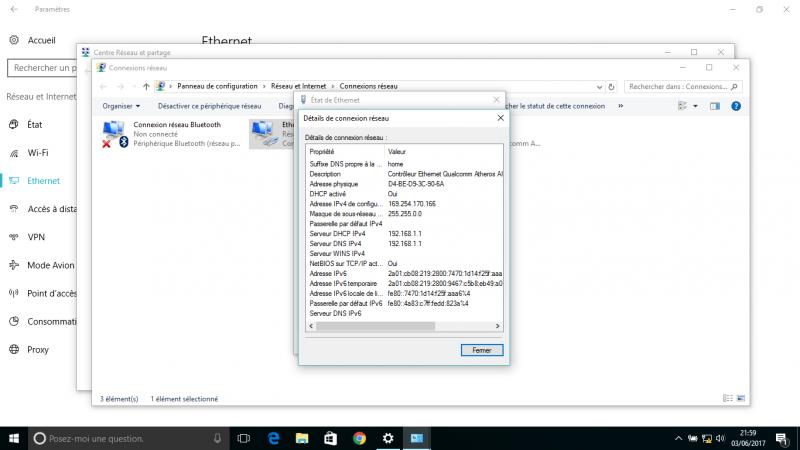The image size is (800, 450).
Task: Open Proxy settings page
Action: 38,349
